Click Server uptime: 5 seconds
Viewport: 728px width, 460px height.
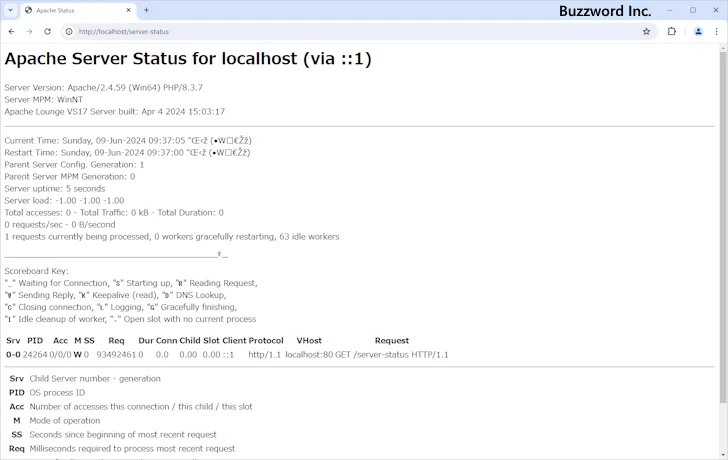(55, 188)
